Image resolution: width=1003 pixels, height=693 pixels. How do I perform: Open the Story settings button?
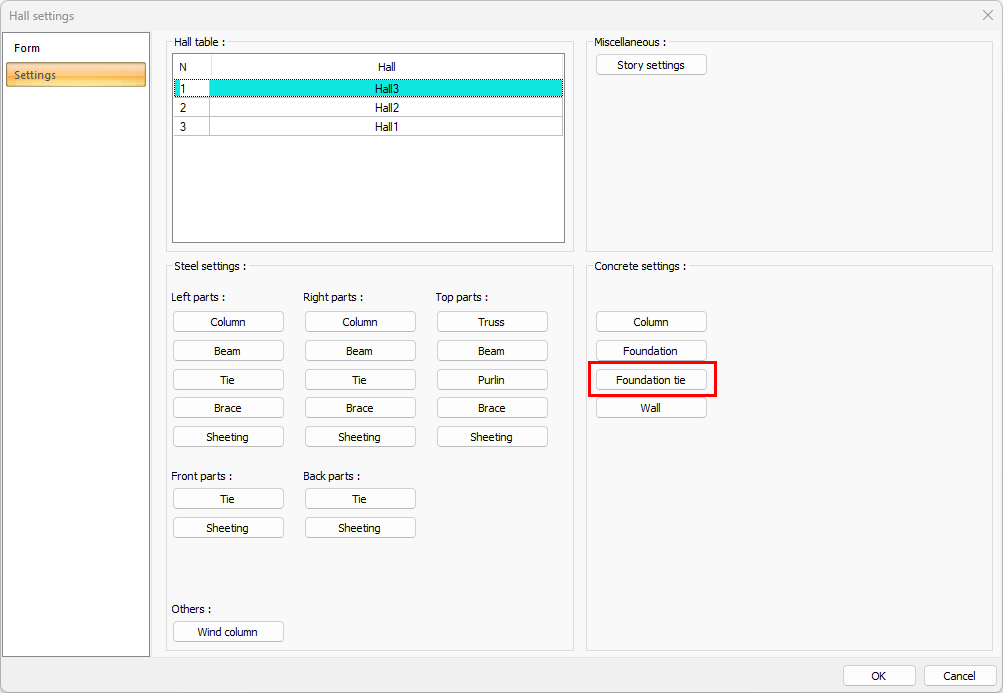click(x=651, y=65)
